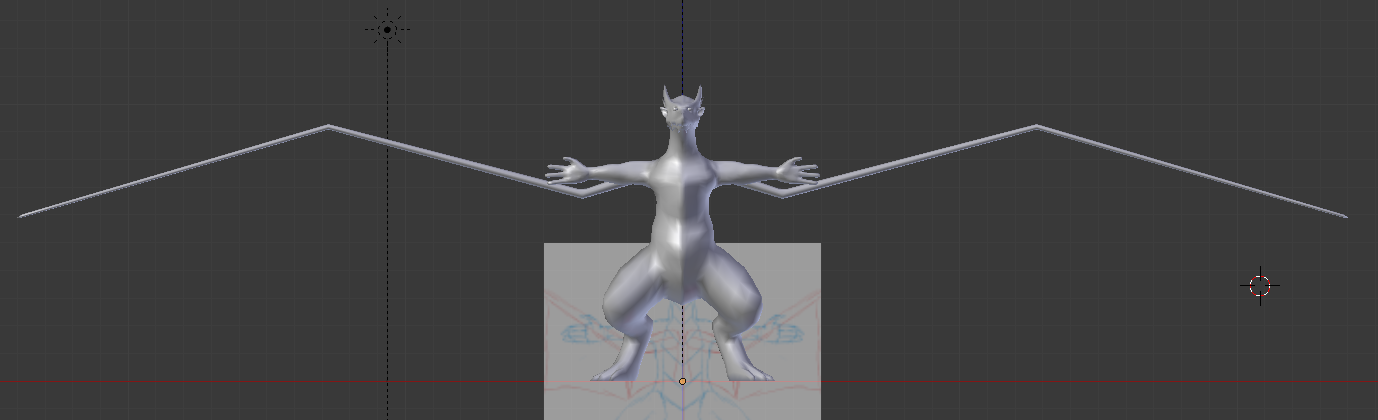Click the dragon's right-side horn
The height and width of the screenshot is (420, 1378).
[700, 97]
